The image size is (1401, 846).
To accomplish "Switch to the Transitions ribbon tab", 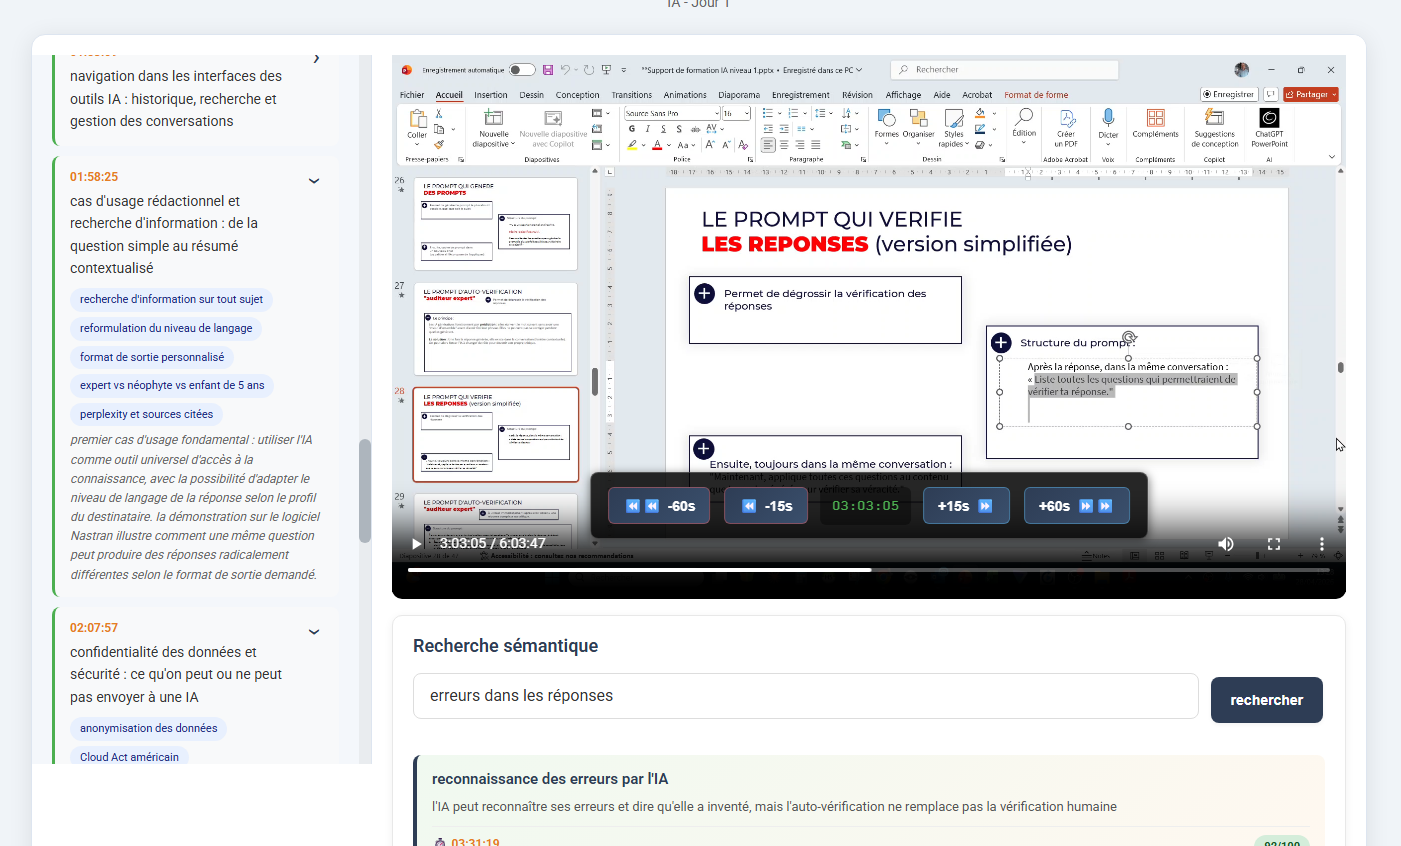I will (x=631, y=95).
